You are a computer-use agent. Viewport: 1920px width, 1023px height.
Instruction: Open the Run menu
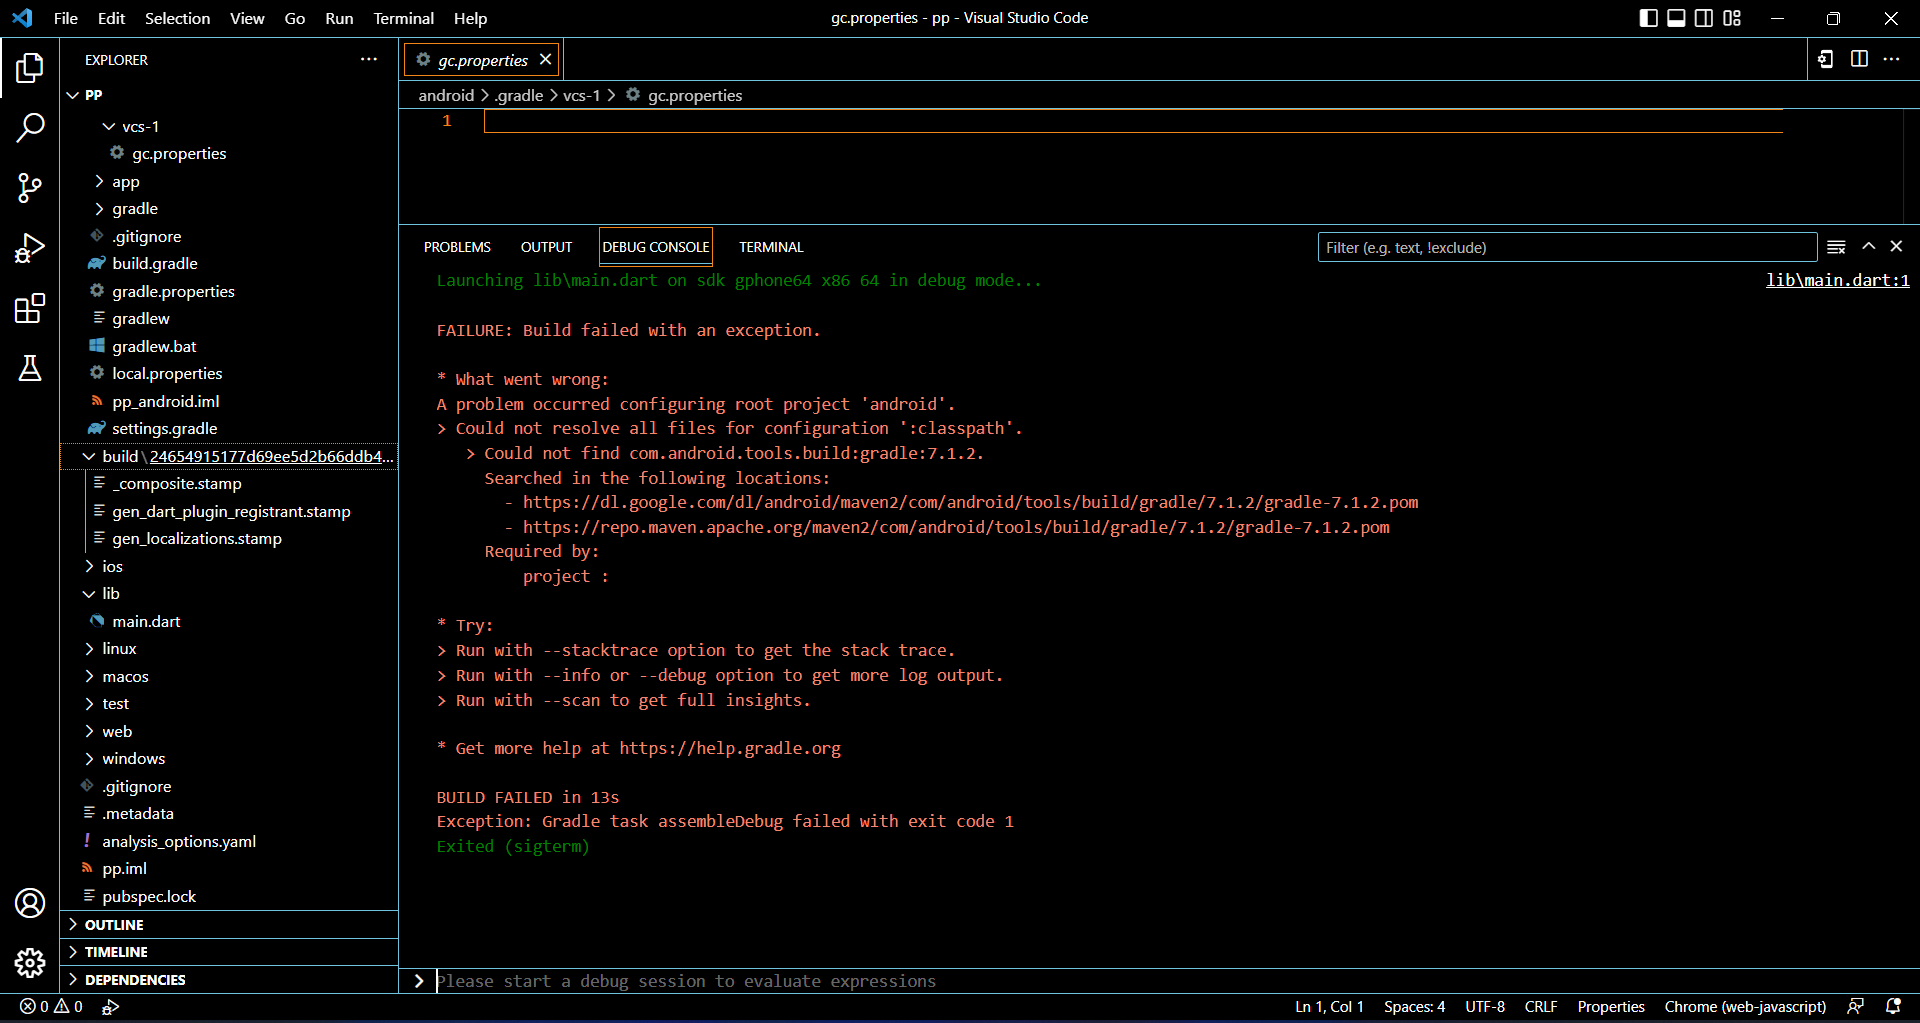(x=339, y=18)
